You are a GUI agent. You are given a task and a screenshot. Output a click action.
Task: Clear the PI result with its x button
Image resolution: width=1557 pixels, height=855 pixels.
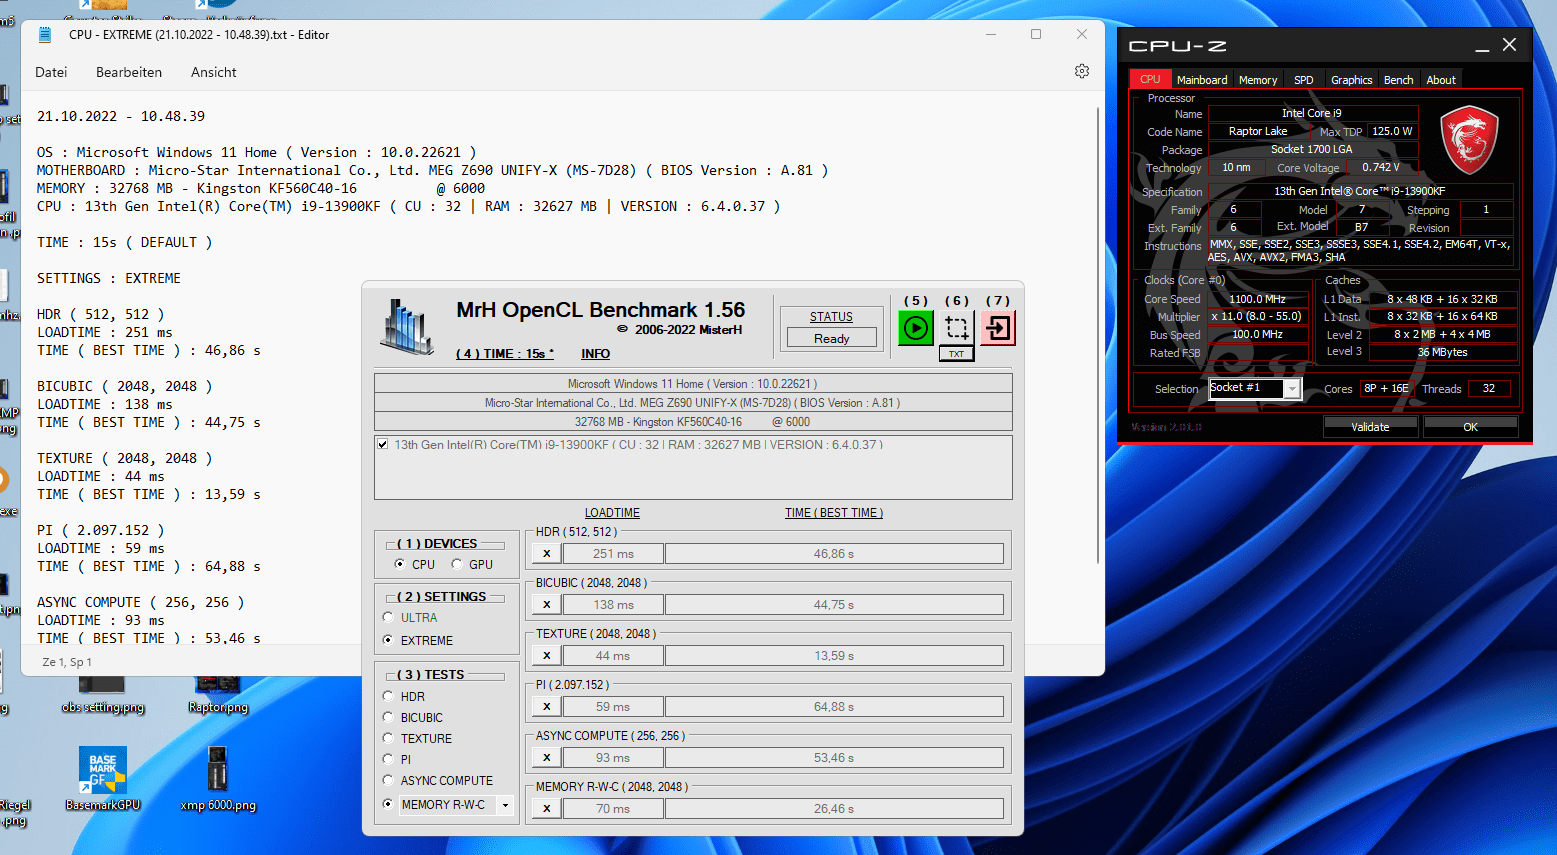point(546,707)
